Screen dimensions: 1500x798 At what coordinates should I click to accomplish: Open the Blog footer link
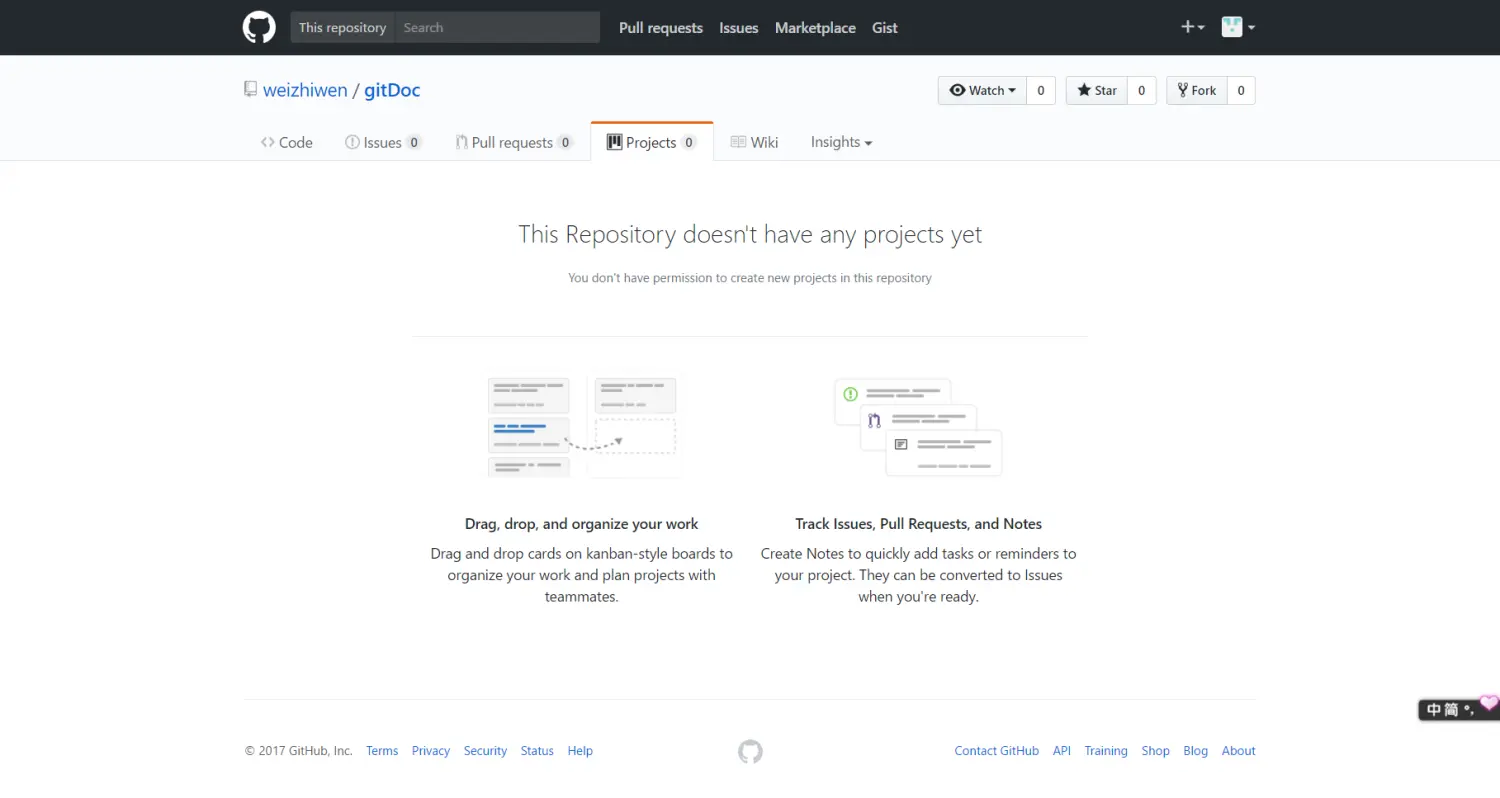1196,751
